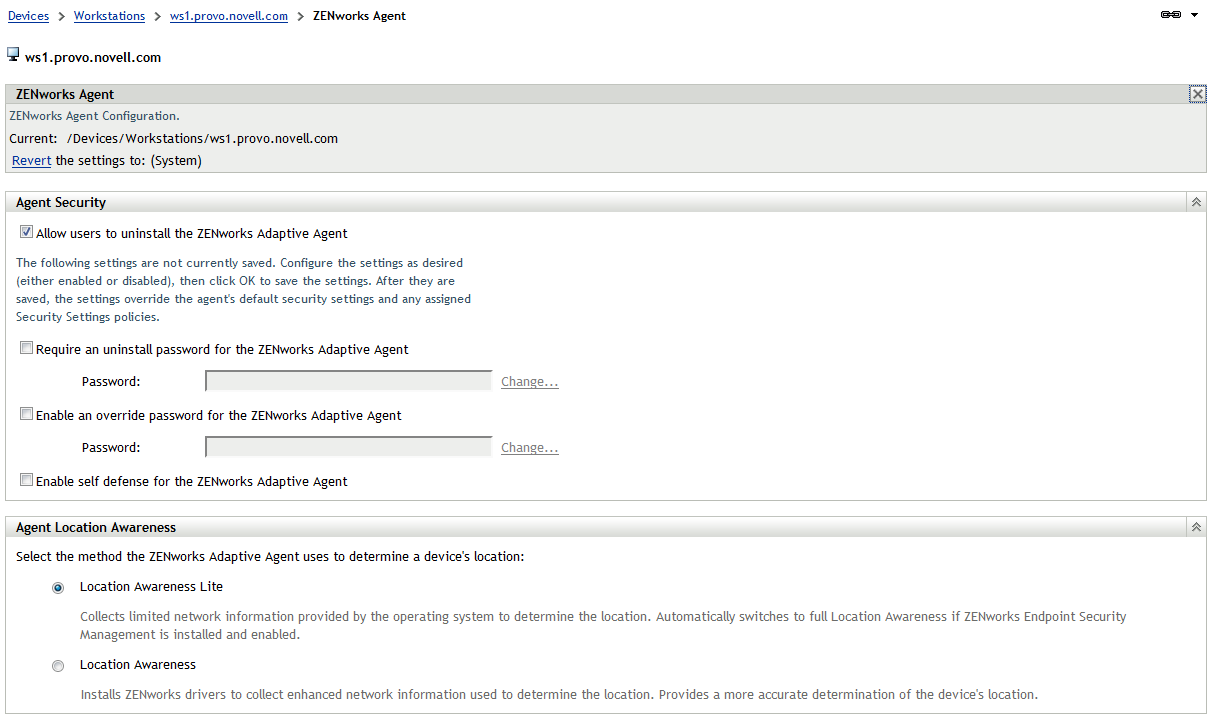Click the uninstall Password input field
Viewport: 1213px width, 719px height.
click(x=348, y=381)
